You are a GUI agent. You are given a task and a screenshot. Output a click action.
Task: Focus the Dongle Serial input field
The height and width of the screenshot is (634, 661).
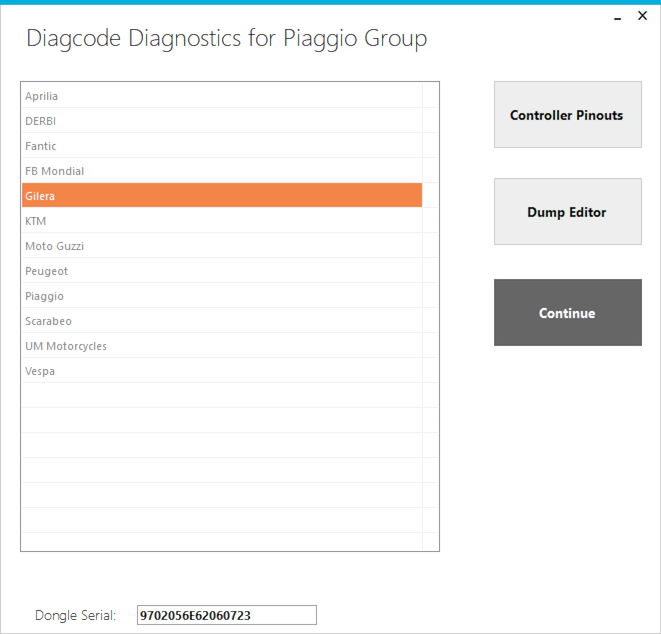227,615
